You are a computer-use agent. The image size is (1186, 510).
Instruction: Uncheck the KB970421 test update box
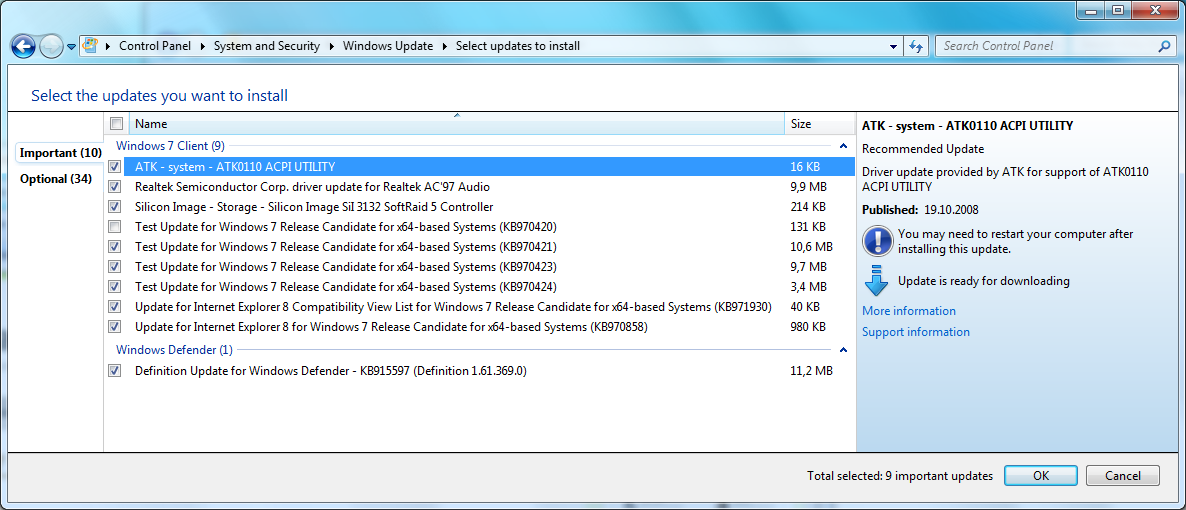point(115,247)
